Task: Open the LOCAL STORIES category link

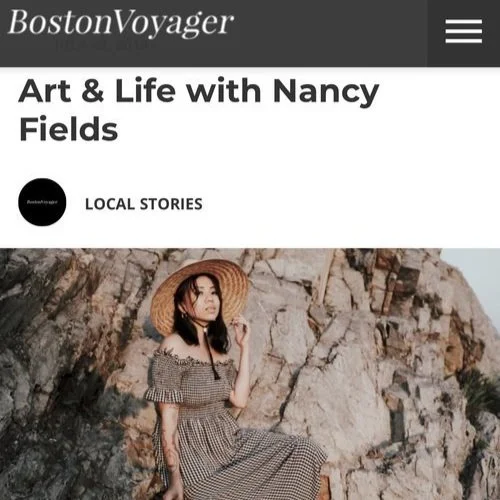Action: (144, 204)
